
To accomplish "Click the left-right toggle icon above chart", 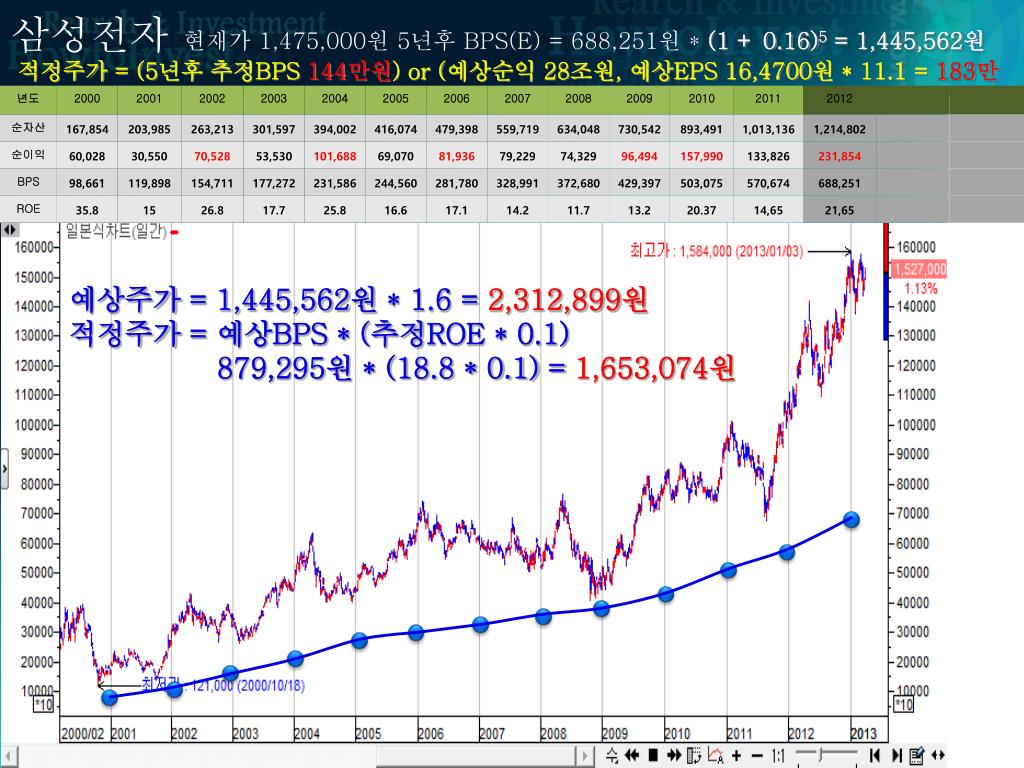I will pyautogui.click(x=9, y=230).
